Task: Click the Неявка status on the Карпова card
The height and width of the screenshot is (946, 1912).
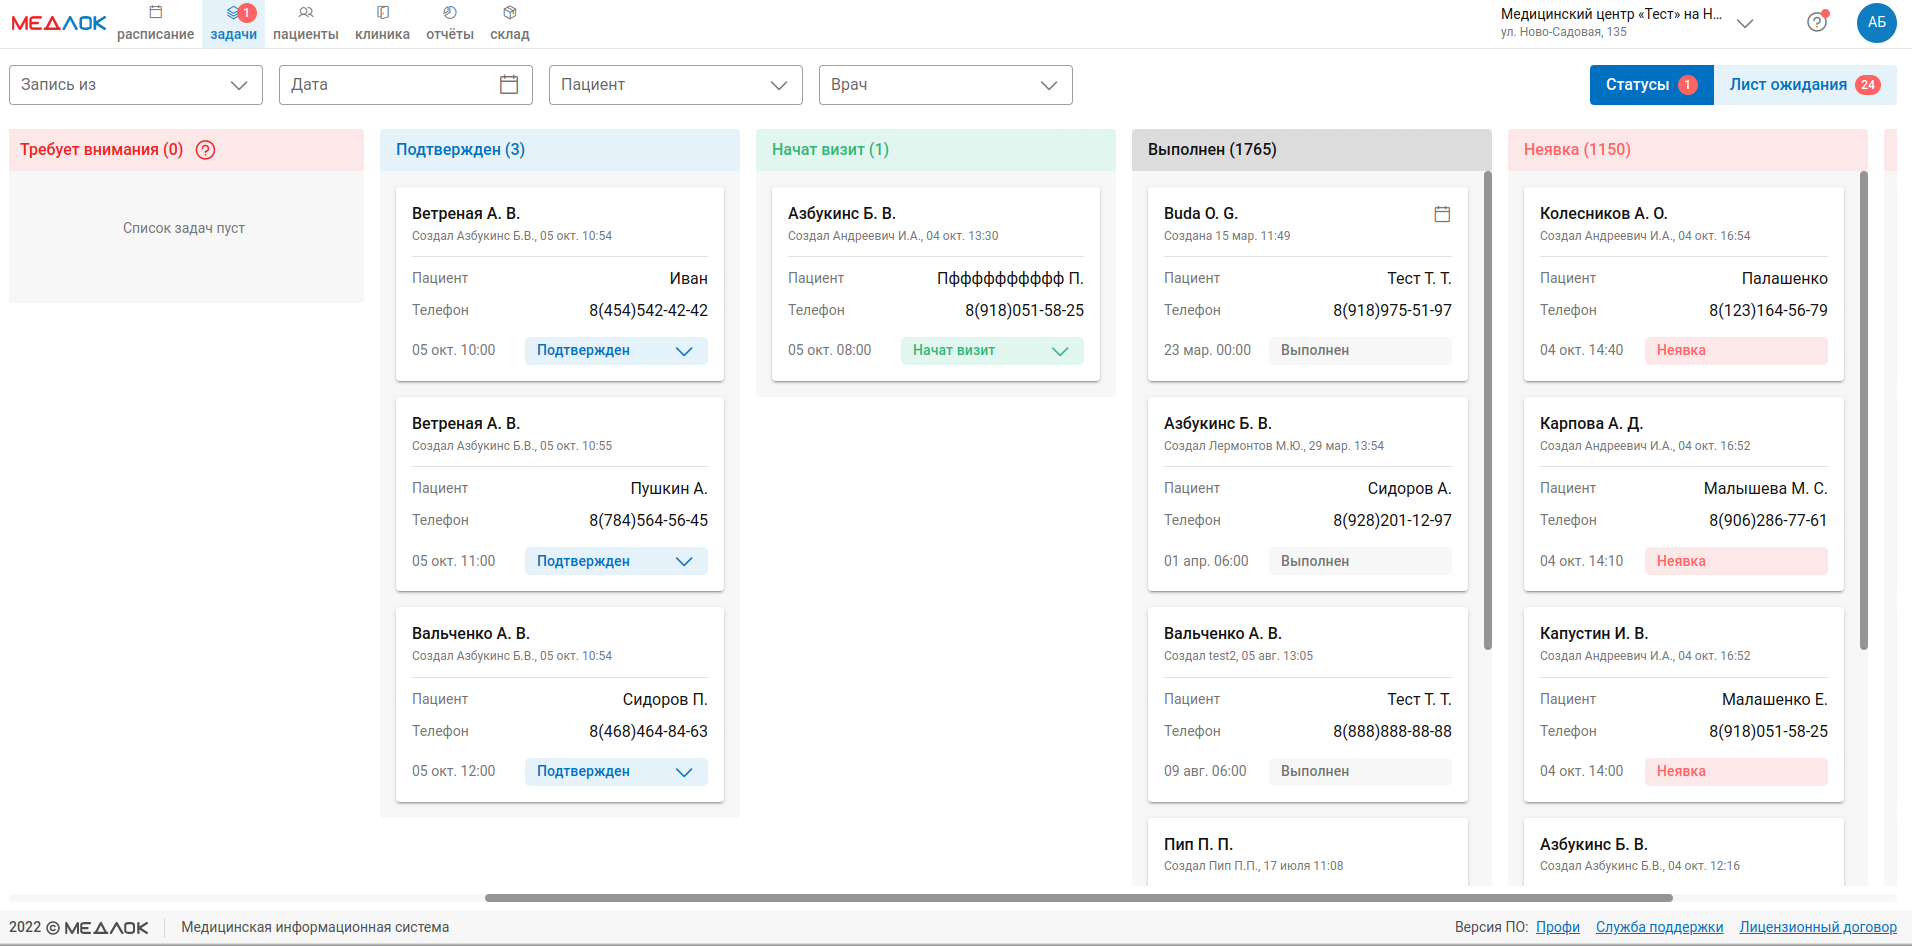Action: click(x=1736, y=561)
